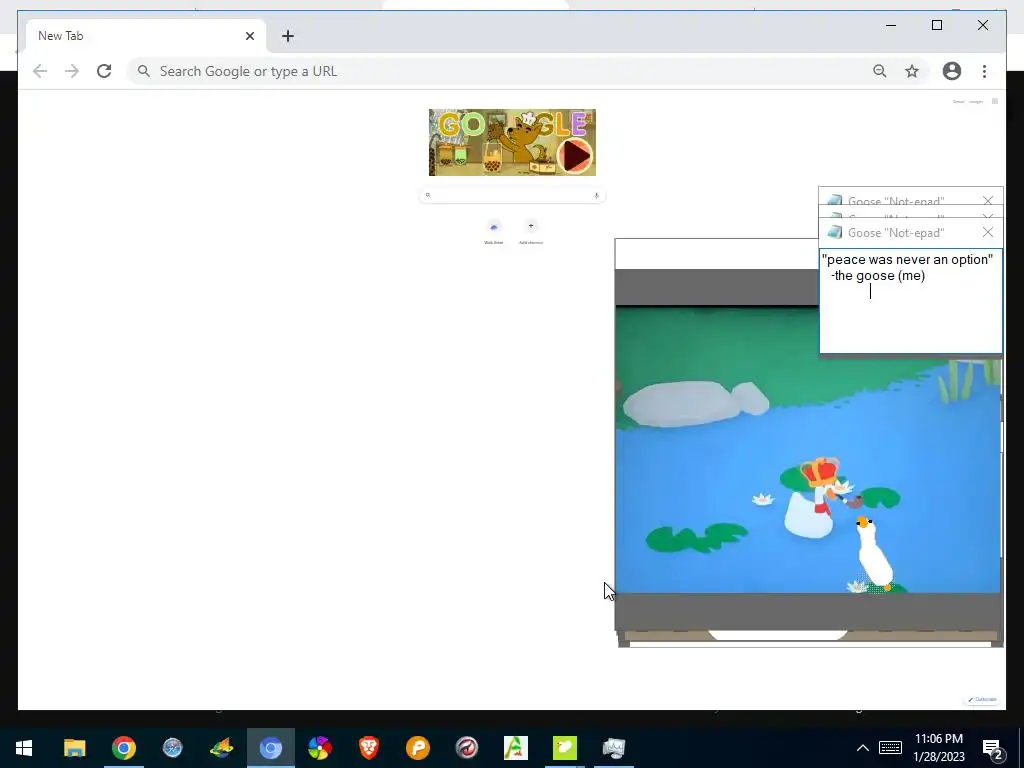The image size is (1024, 768).
Task: Open the zoom magnifier icon in the address bar
Action: (880, 71)
